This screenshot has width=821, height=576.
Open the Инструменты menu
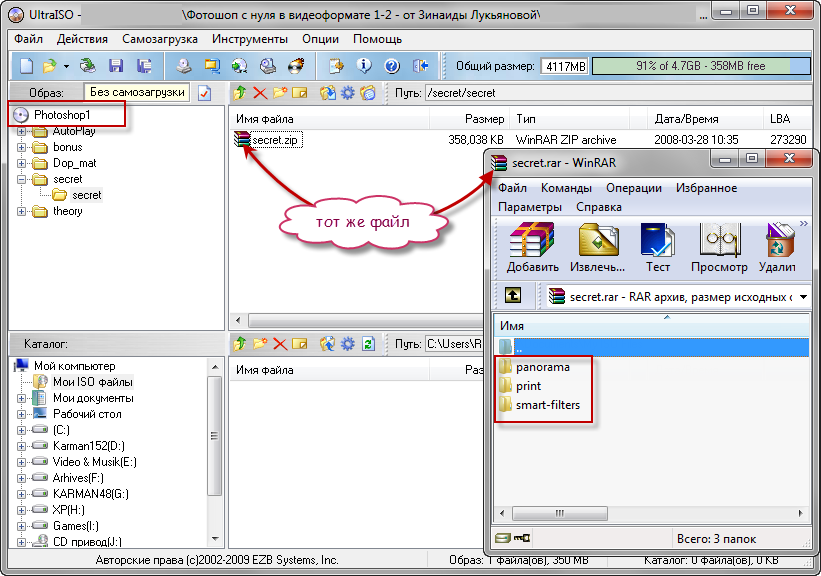point(250,39)
